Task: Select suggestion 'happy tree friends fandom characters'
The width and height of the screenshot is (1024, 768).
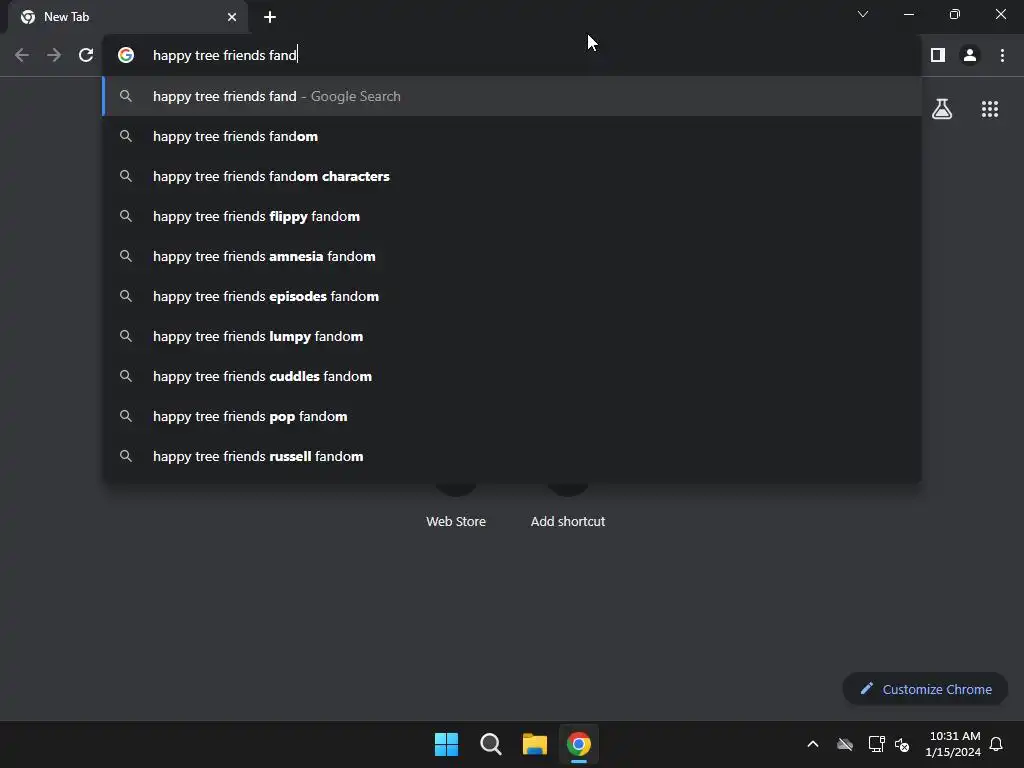Action: 513,176
